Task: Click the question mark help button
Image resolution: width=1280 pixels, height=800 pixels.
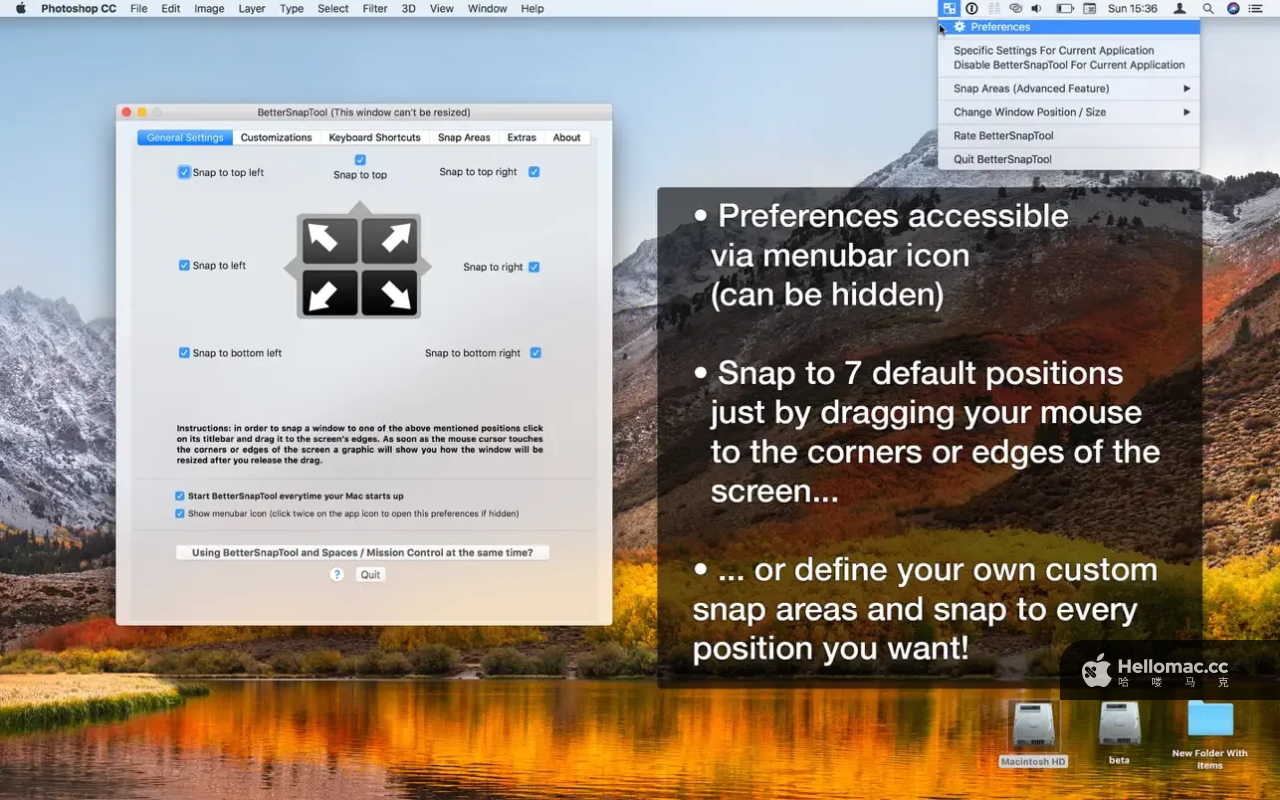Action: [x=337, y=575]
